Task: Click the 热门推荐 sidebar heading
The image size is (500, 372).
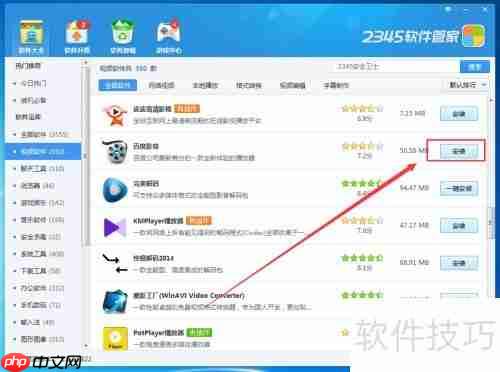Action: (x=28, y=66)
